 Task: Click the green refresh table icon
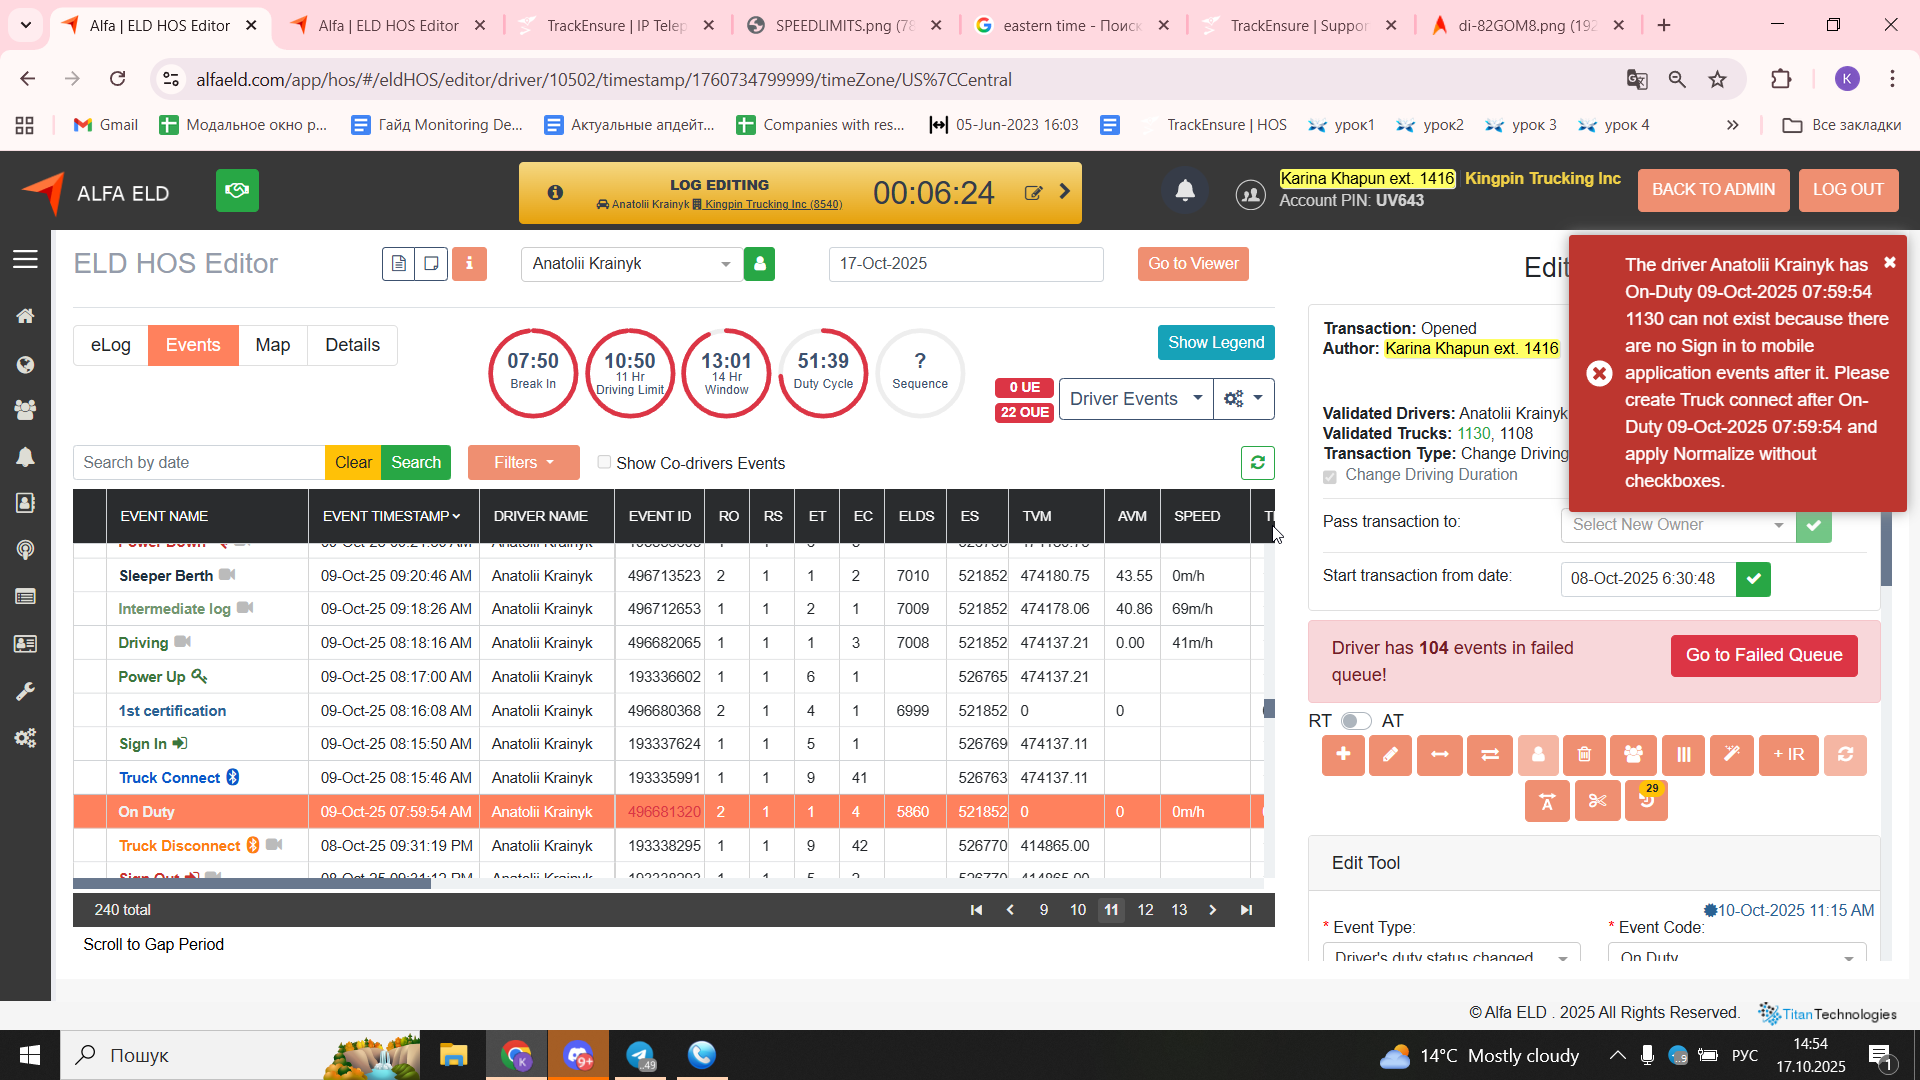coord(1257,462)
